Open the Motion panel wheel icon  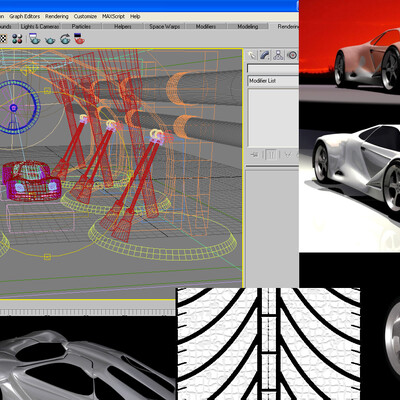(292, 55)
